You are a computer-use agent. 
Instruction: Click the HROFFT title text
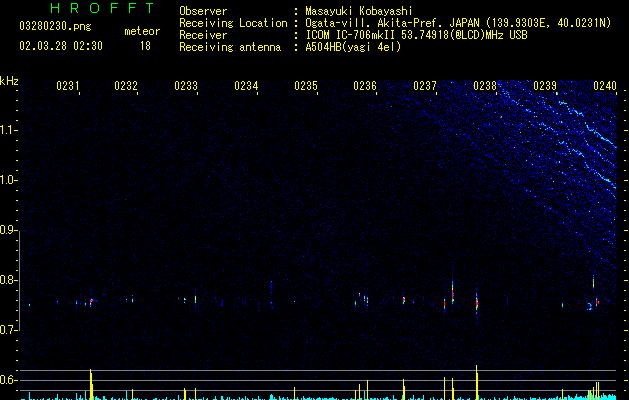103,8
